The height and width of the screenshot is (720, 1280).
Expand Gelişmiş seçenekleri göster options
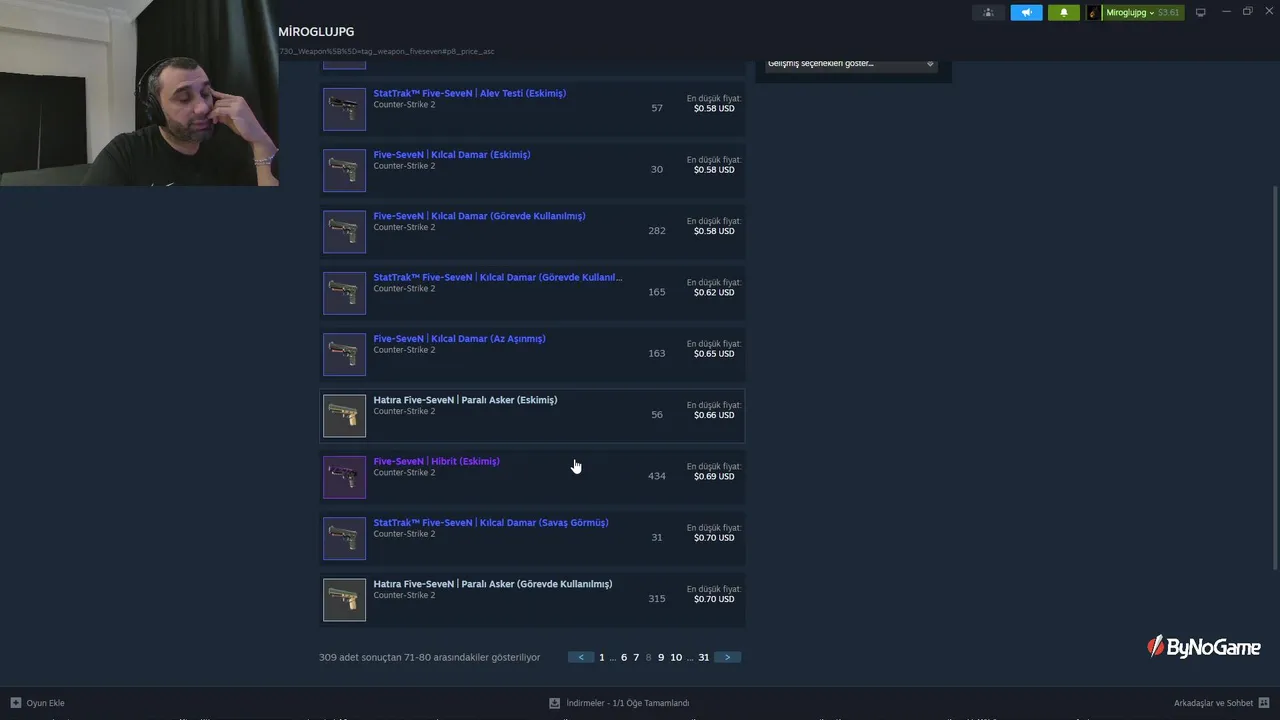pyautogui.click(x=851, y=63)
